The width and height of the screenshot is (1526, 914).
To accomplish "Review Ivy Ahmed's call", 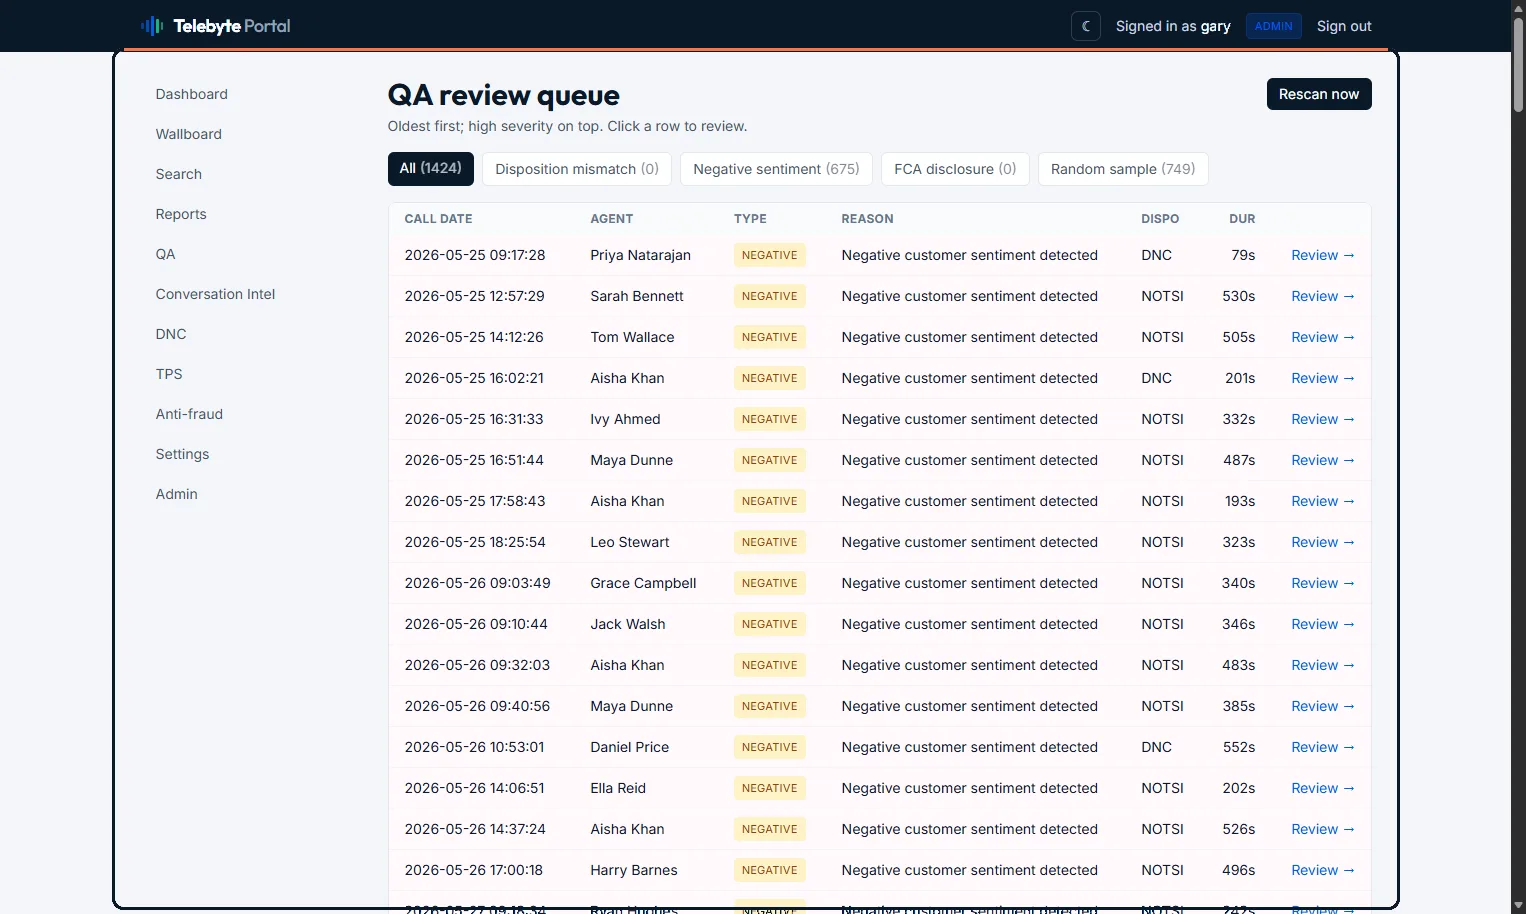I will pos(1323,419).
